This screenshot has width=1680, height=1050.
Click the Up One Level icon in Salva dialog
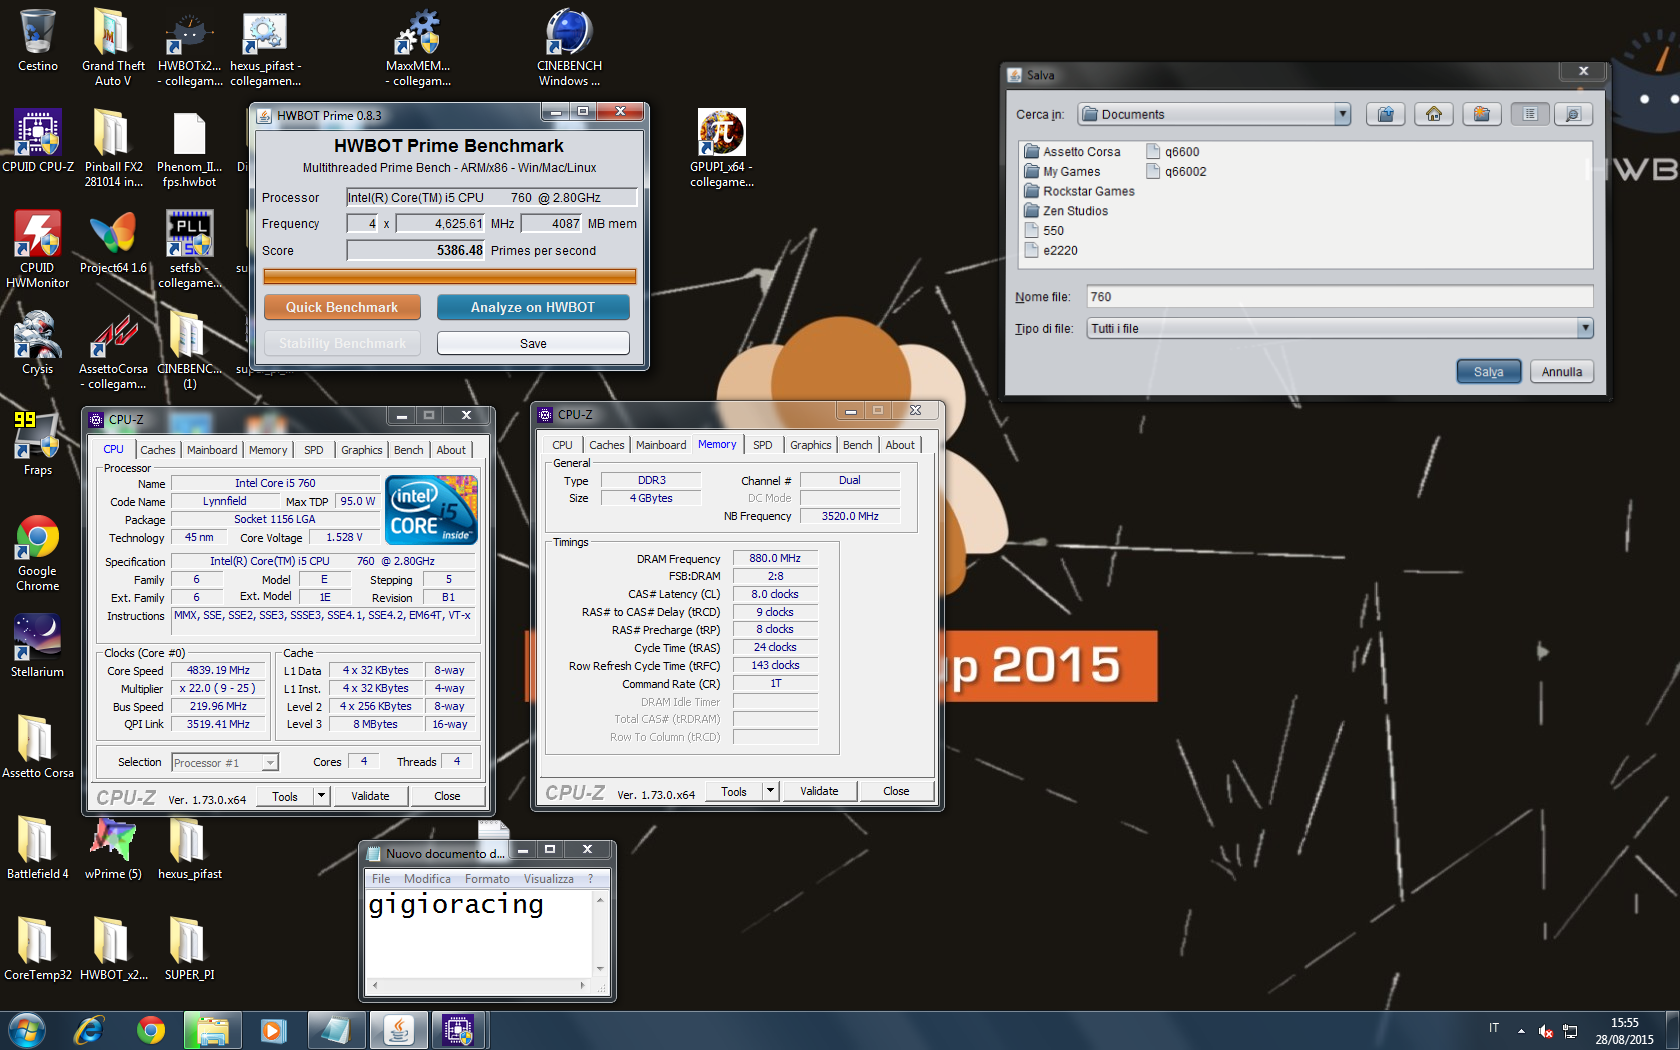point(1385,114)
